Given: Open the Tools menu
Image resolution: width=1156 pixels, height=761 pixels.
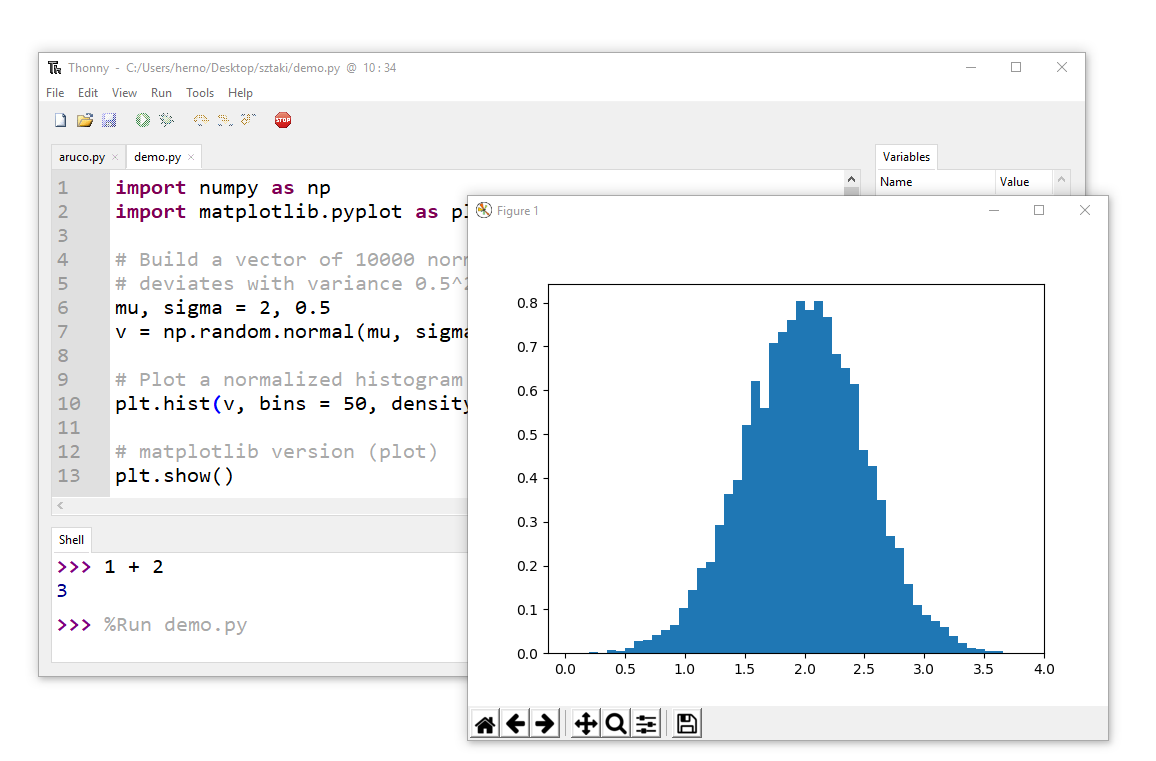Looking at the screenshot, I should point(200,93).
